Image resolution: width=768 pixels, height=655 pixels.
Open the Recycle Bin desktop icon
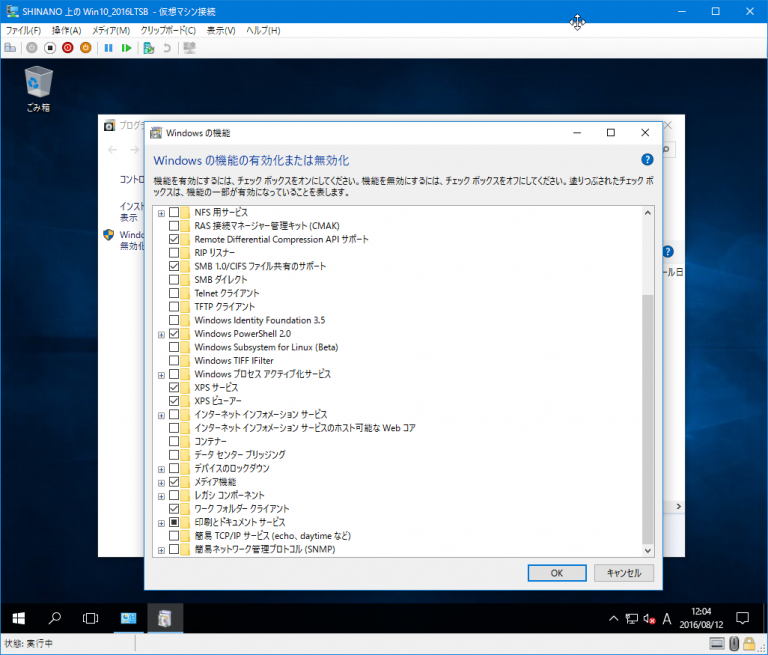coord(38,89)
